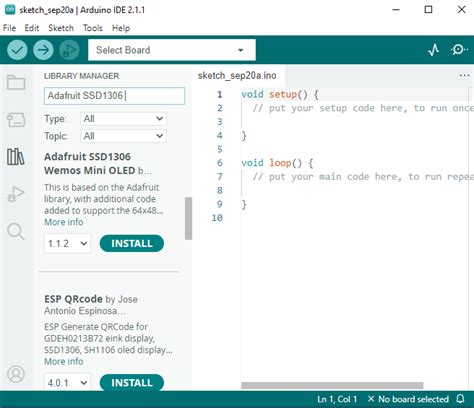This screenshot has width=474, height=408.
Task: Install Adafruit SSD1306 Wemos Mini OLED library
Action: pyautogui.click(x=132, y=243)
